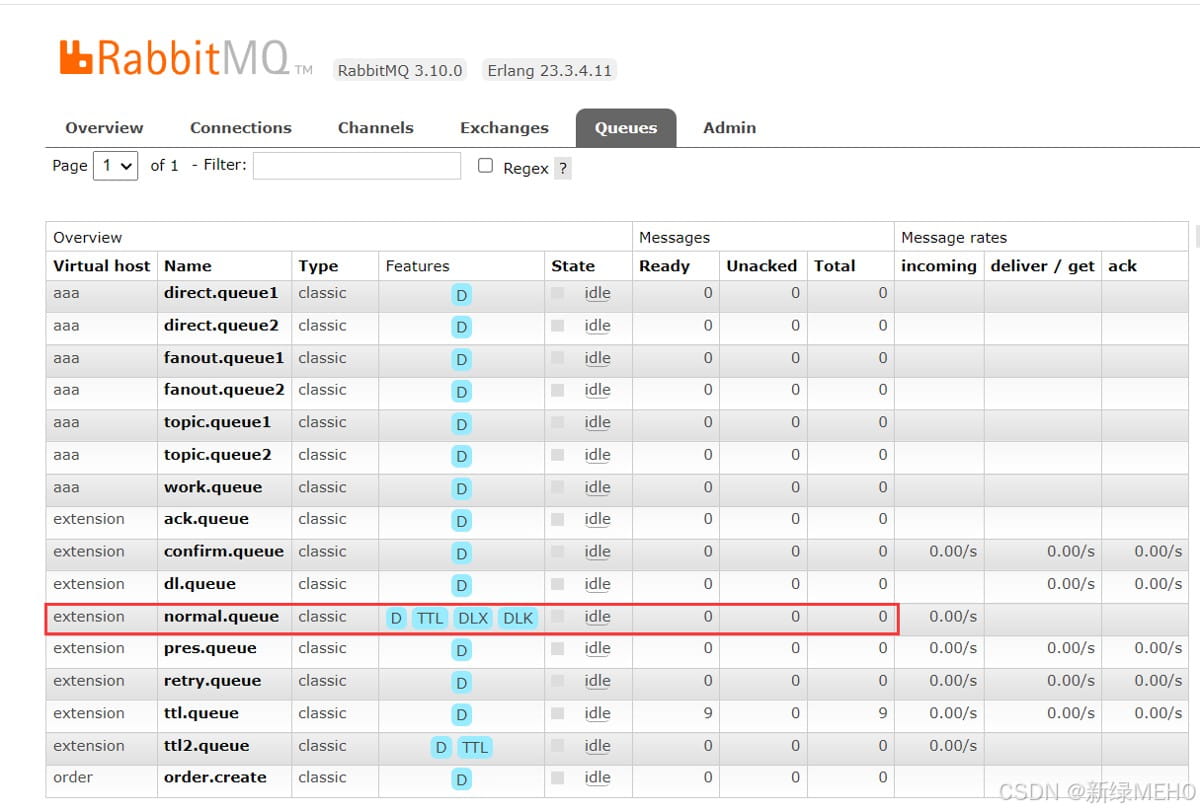This screenshot has height=811, width=1200.
Task: Click the D badge on direct.queue1
Action: 461,295
